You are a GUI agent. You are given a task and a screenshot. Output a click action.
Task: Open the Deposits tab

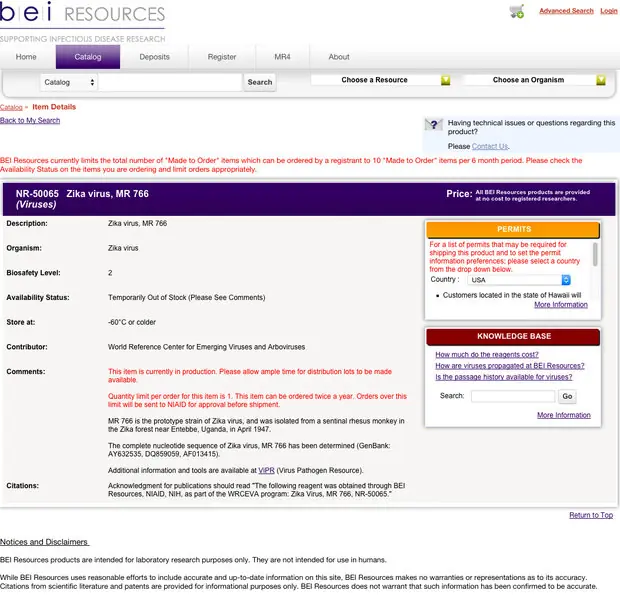154,57
